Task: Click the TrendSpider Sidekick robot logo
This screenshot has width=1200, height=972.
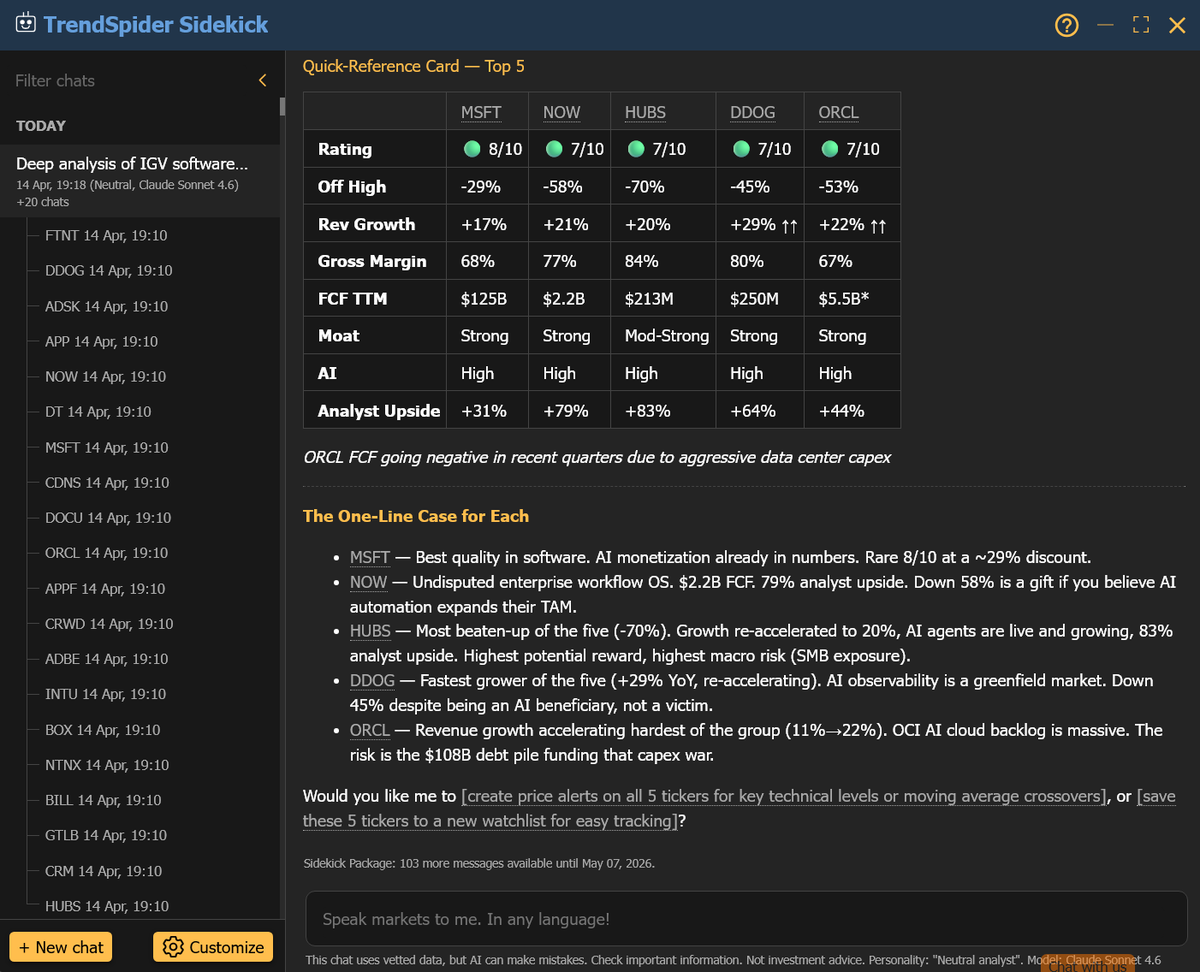Action: coord(26,24)
